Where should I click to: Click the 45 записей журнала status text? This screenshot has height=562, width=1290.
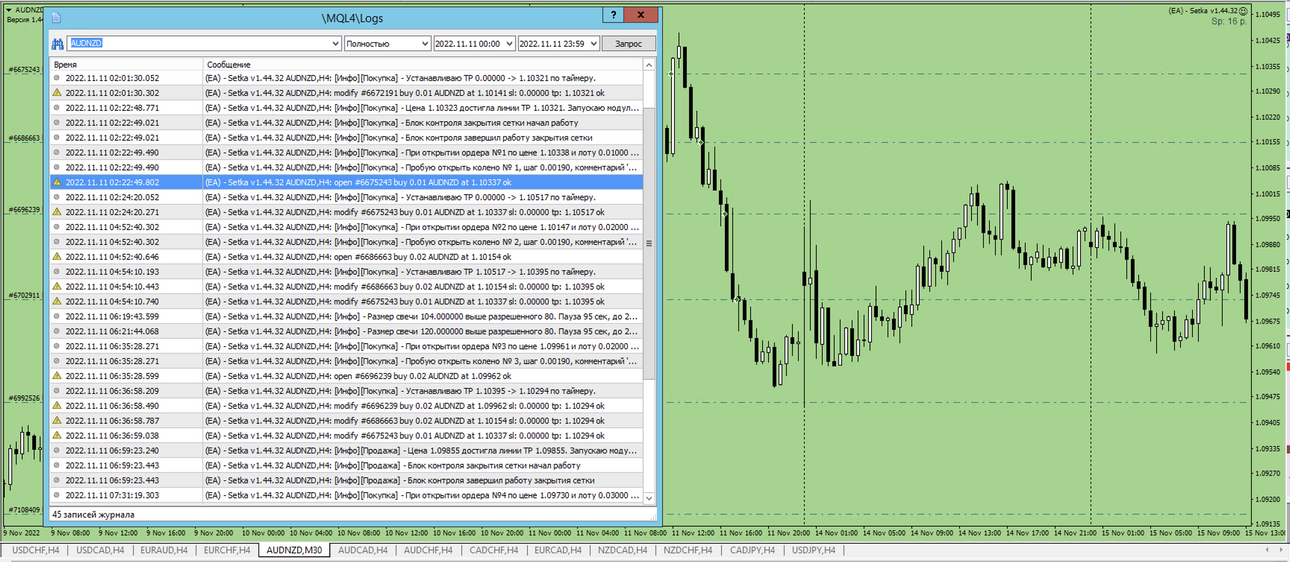pyautogui.click(x=93, y=514)
